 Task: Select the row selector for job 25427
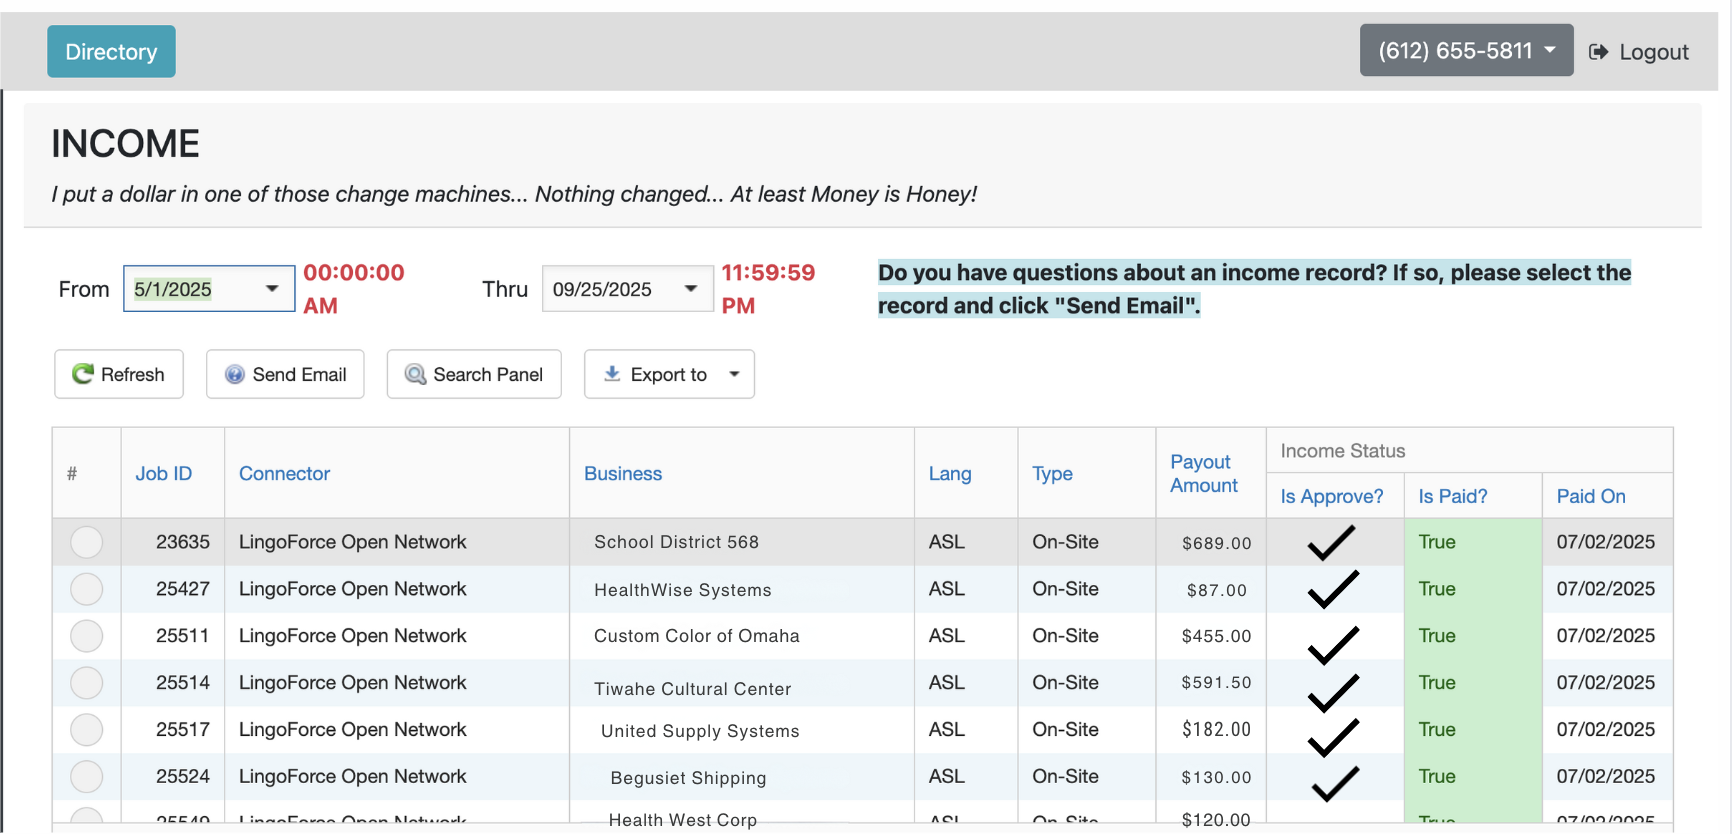point(87,589)
